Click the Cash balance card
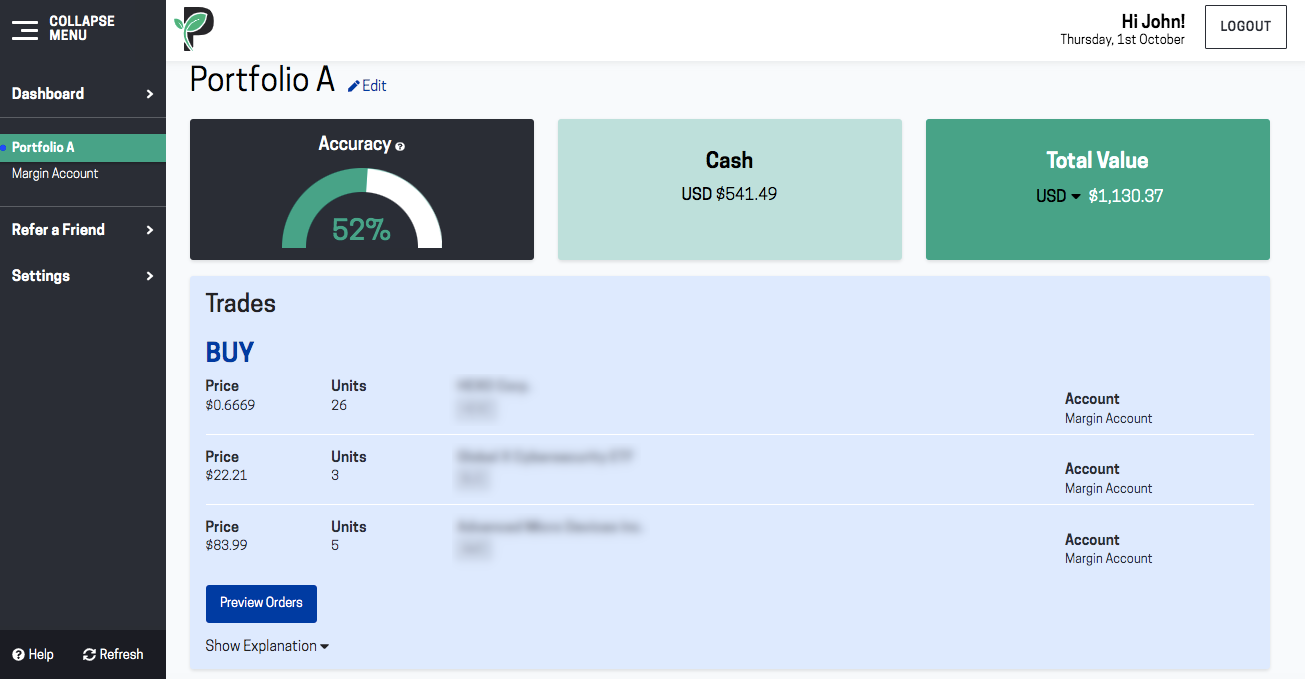The image size is (1305, 679). 729,190
